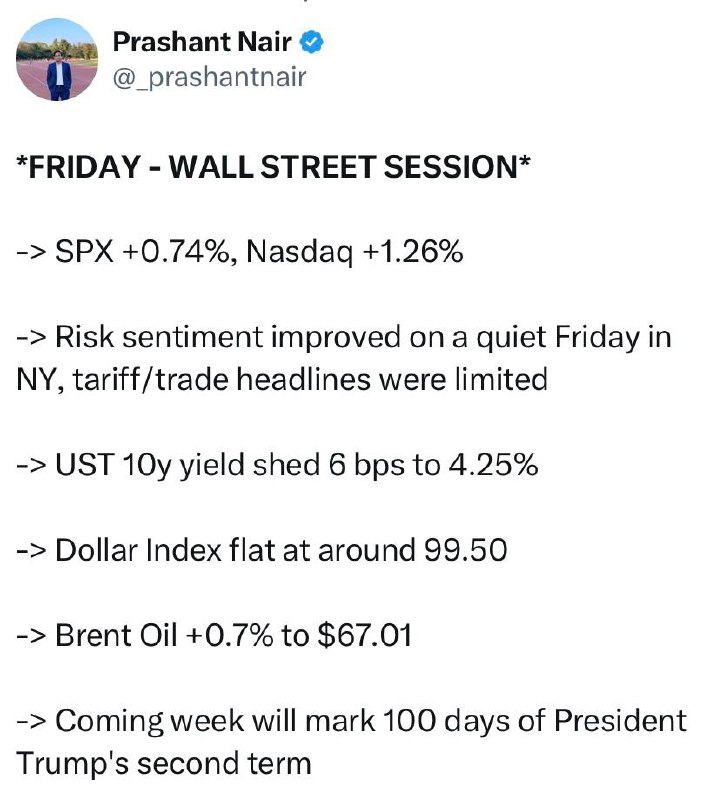Select the FRIDAY - WALL STREET SESSION headline
The width and height of the screenshot is (703, 800).
coord(273,166)
